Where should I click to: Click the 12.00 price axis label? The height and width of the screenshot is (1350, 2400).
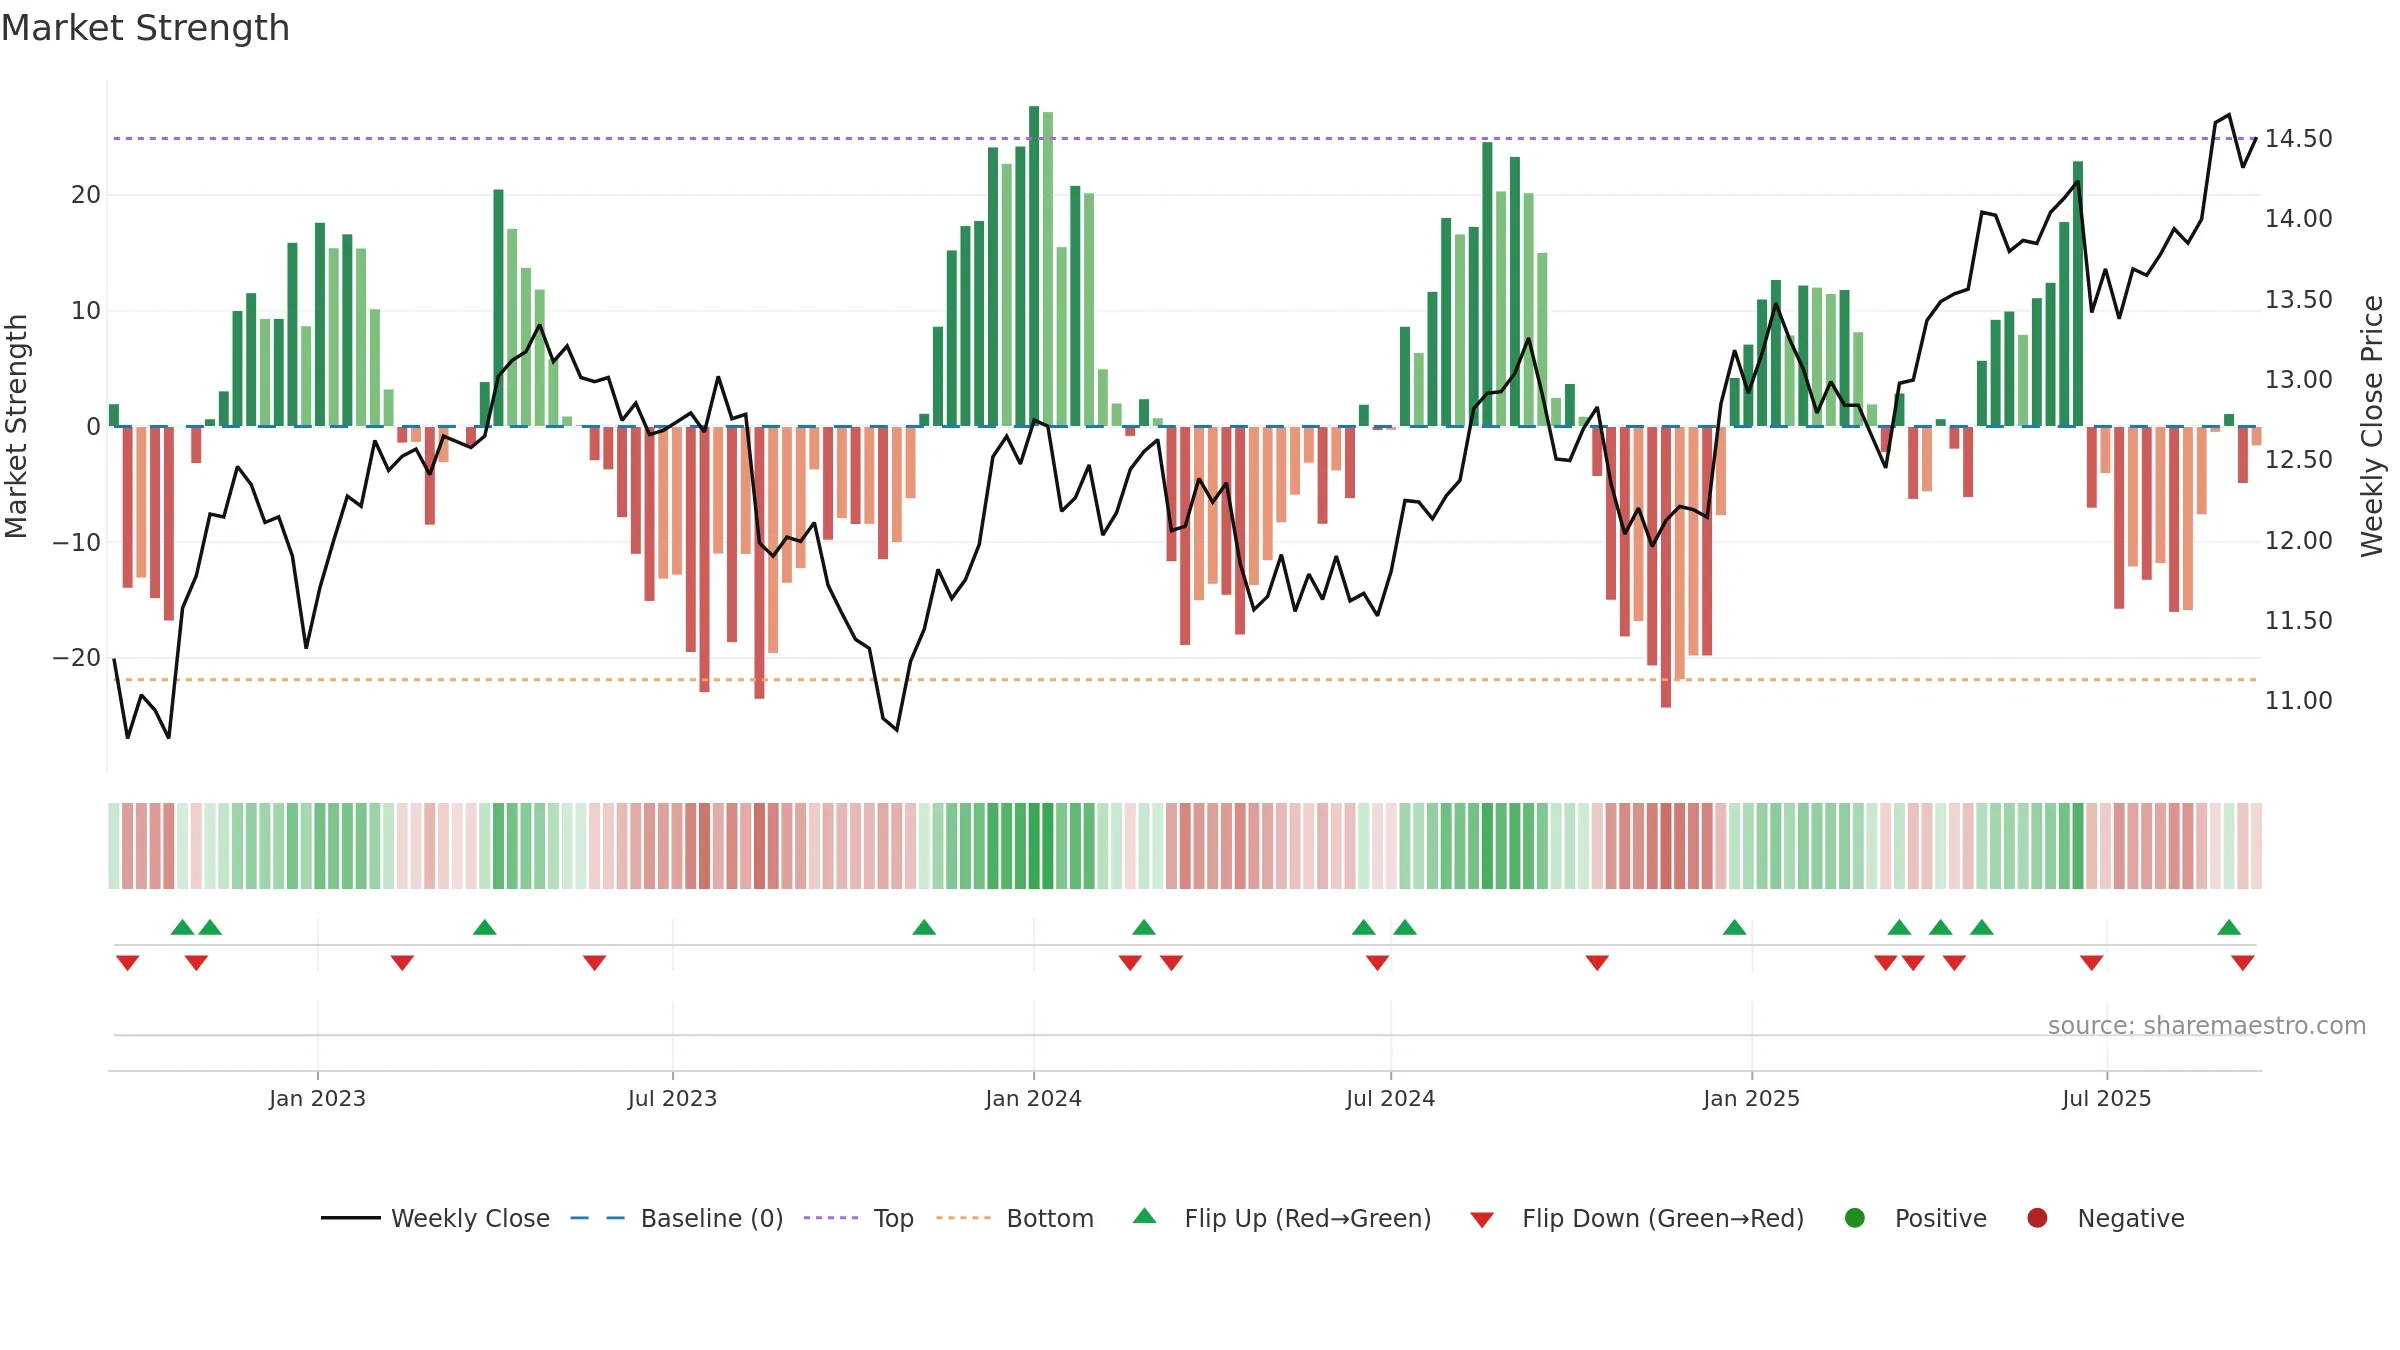pos(2298,541)
